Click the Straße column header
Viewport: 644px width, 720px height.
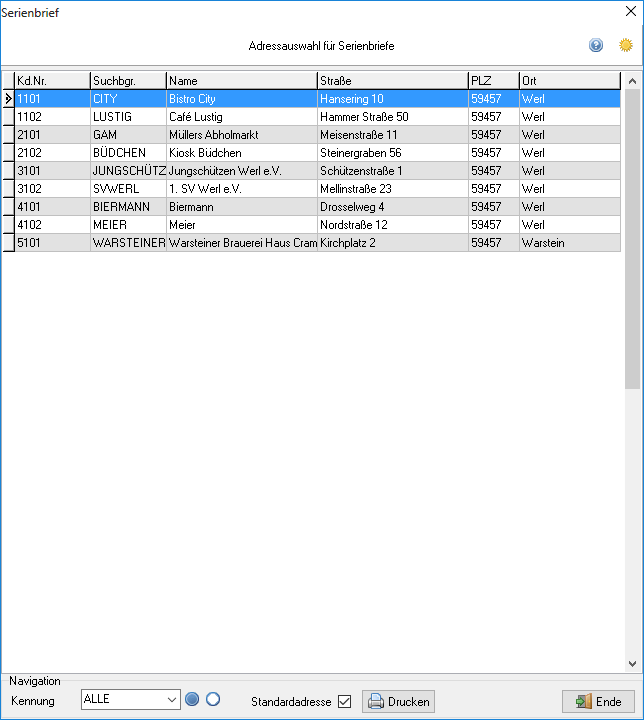[x=393, y=81]
